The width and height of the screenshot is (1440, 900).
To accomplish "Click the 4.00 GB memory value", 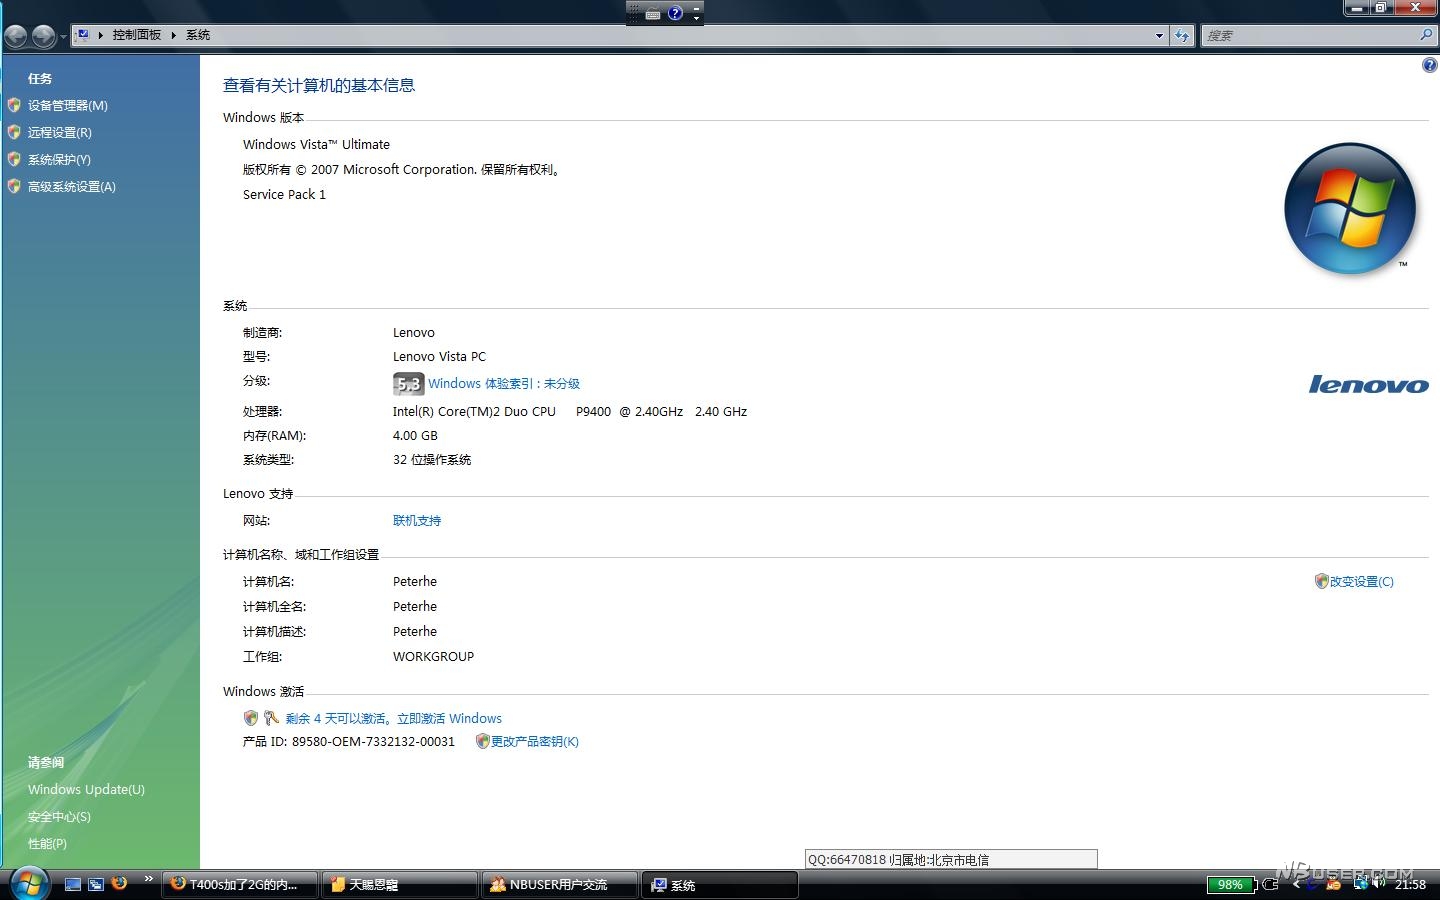I will [x=415, y=435].
